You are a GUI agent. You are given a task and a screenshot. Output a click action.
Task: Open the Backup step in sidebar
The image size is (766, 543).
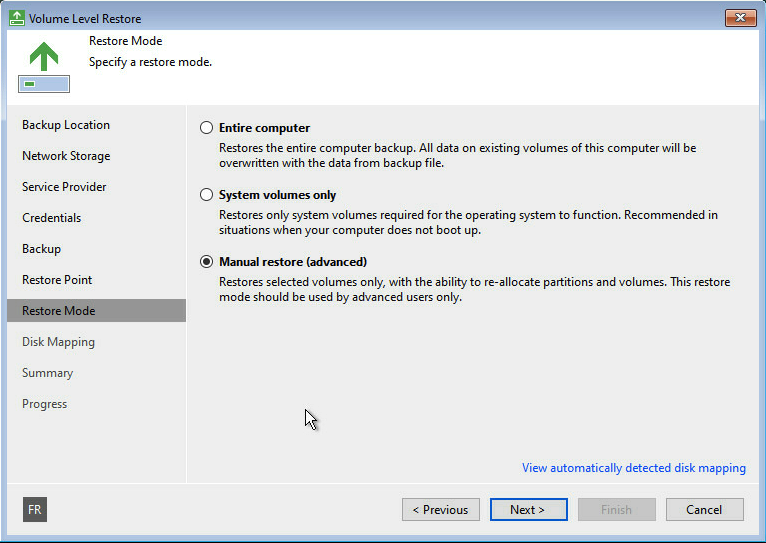click(42, 249)
